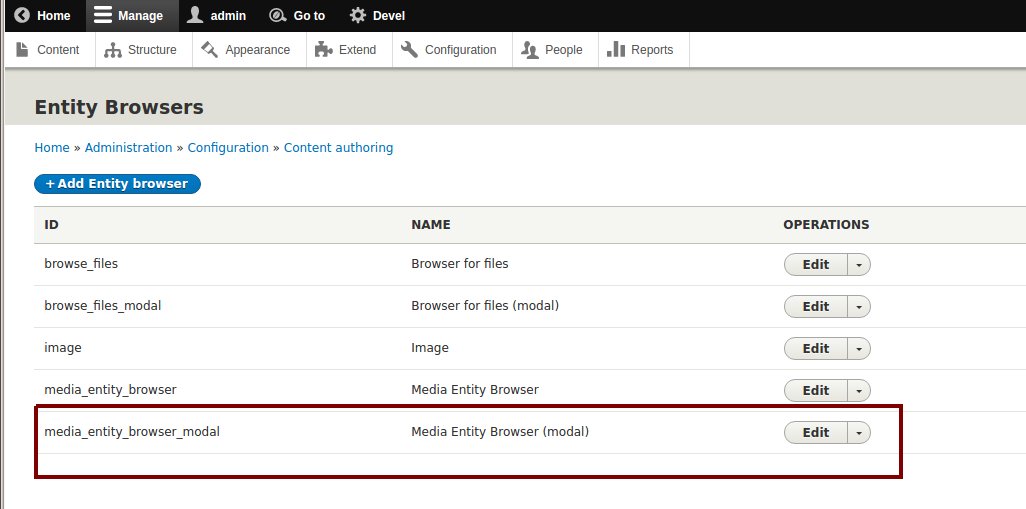Expand dropdown arrow for browse_files_modal row
Viewport: 1026px width, 509px height.
(x=859, y=307)
